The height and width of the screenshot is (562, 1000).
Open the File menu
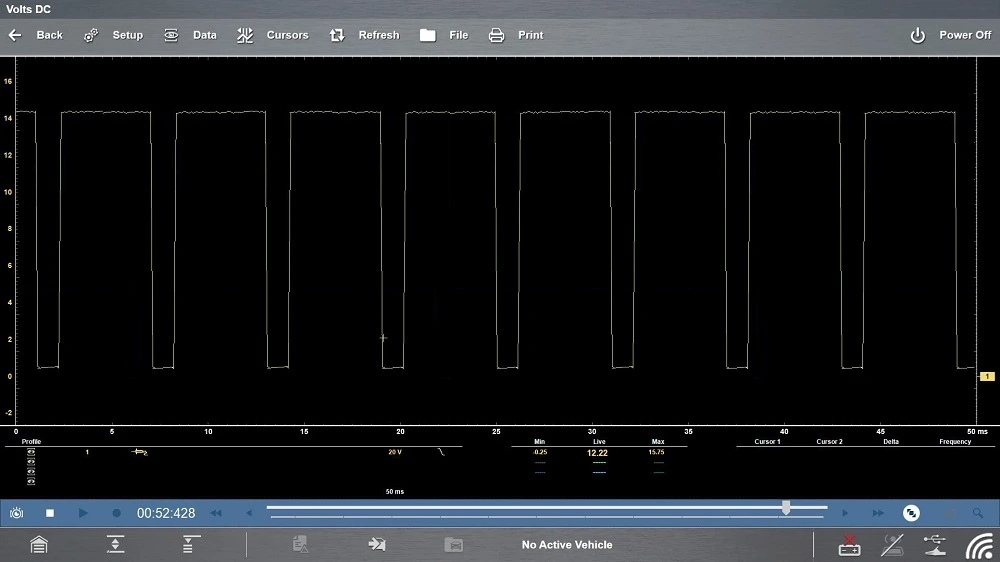click(x=444, y=35)
